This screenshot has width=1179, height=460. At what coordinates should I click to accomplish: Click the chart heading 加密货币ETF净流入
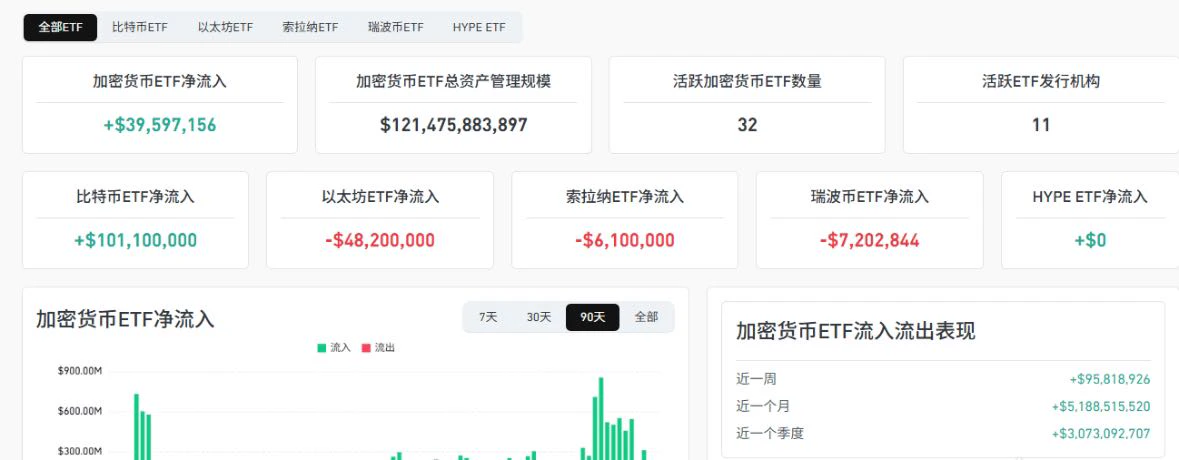pyautogui.click(x=125, y=319)
